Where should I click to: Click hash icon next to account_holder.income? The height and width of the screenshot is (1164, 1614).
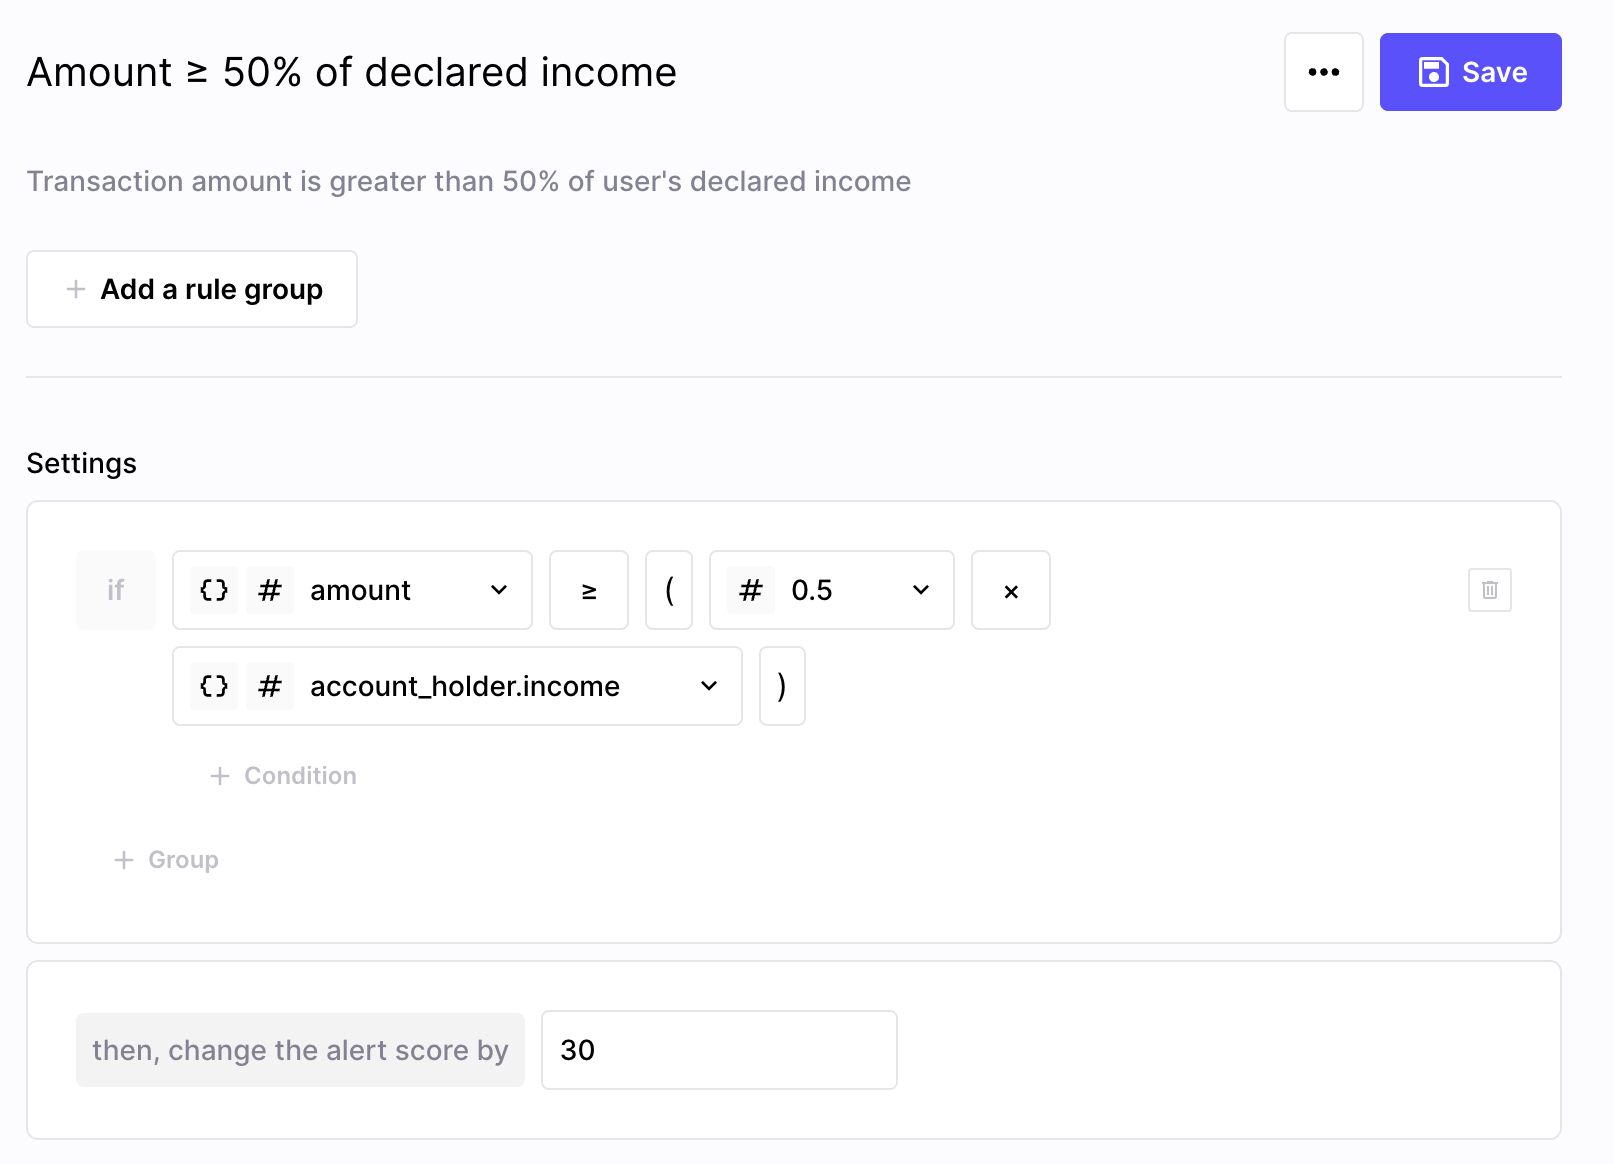tap(269, 686)
